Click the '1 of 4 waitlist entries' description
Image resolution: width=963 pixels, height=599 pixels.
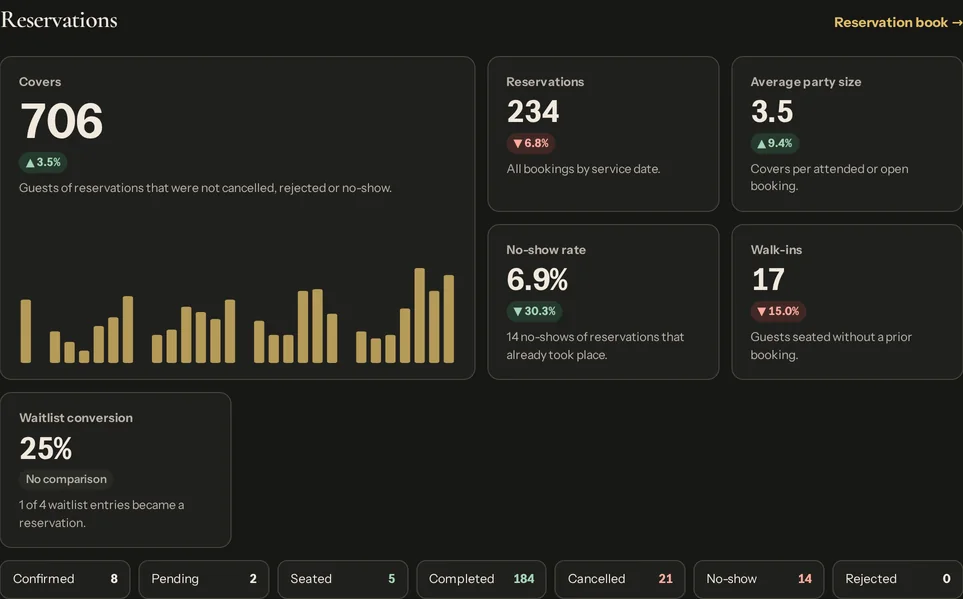tap(101, 514)
